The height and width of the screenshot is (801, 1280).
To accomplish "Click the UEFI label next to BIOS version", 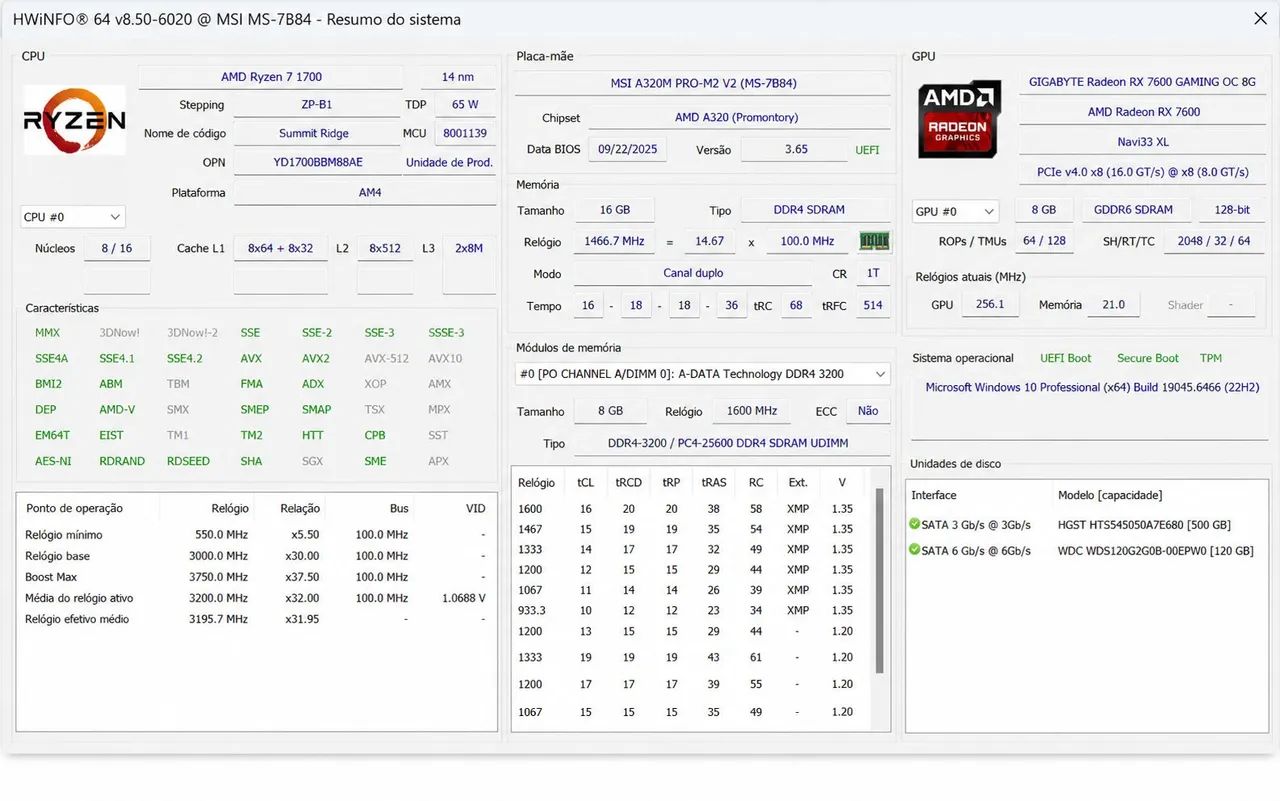I will pos(867,150).
